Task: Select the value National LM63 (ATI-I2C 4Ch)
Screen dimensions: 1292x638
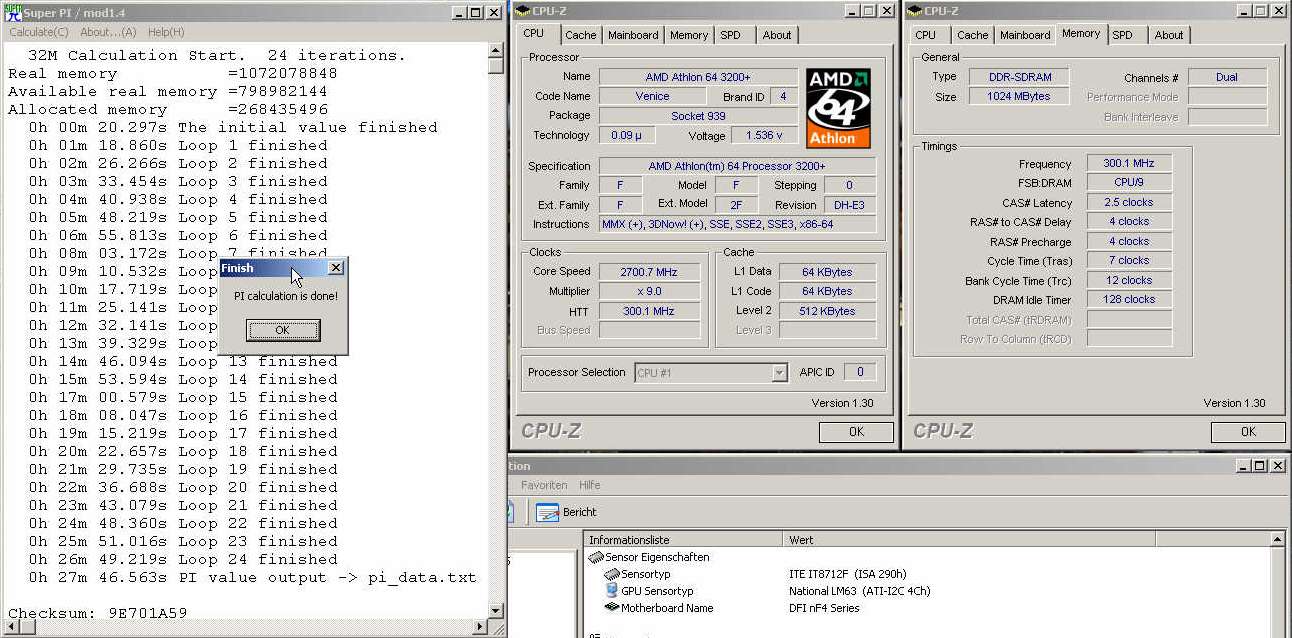Action: (x=859, y=591)
